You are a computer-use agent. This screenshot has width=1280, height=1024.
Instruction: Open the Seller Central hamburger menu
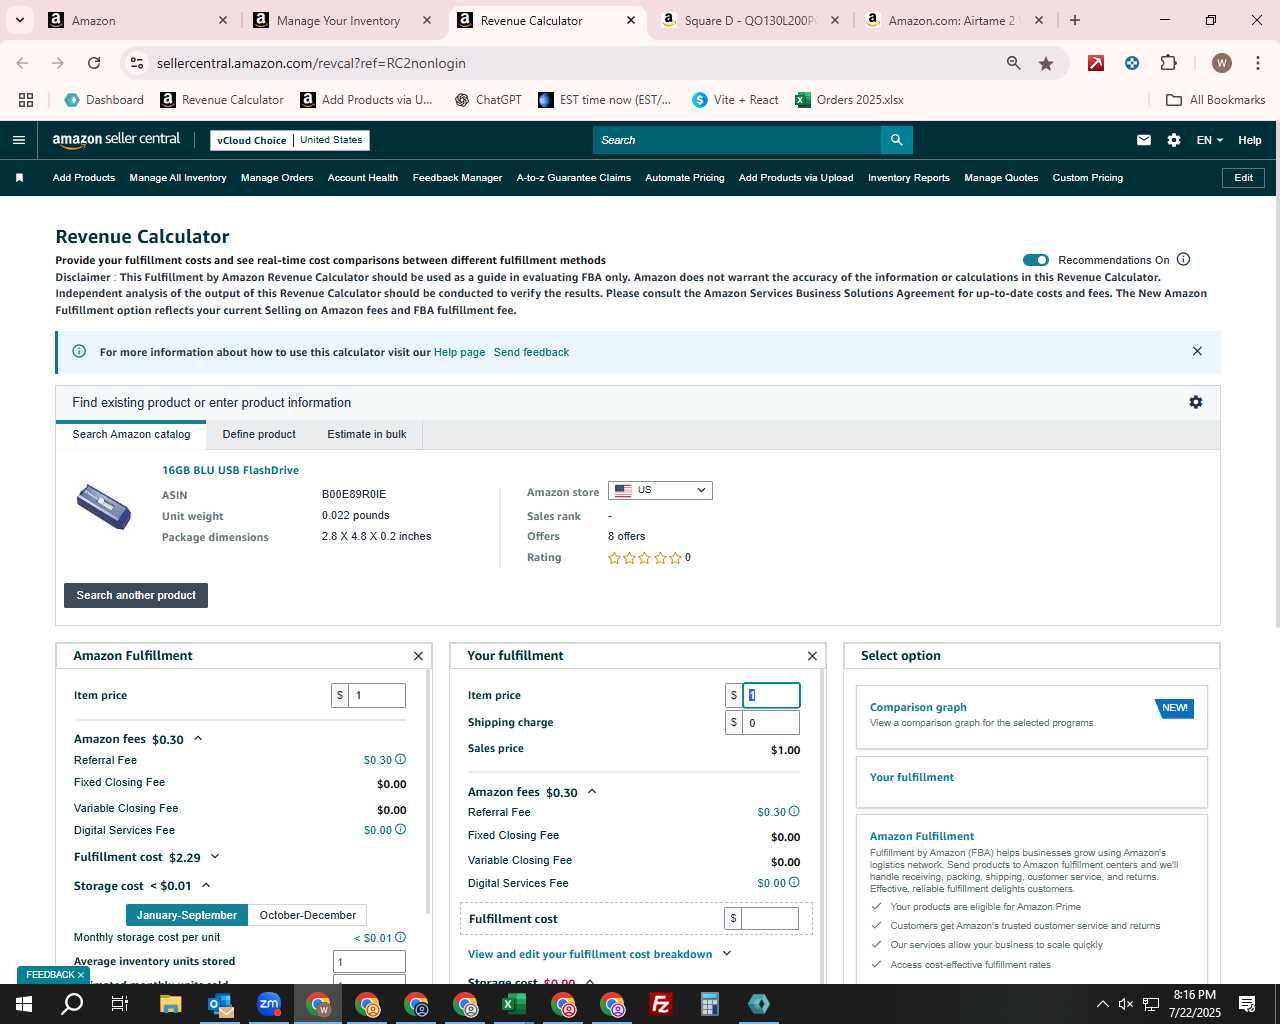tap(18, 140)
